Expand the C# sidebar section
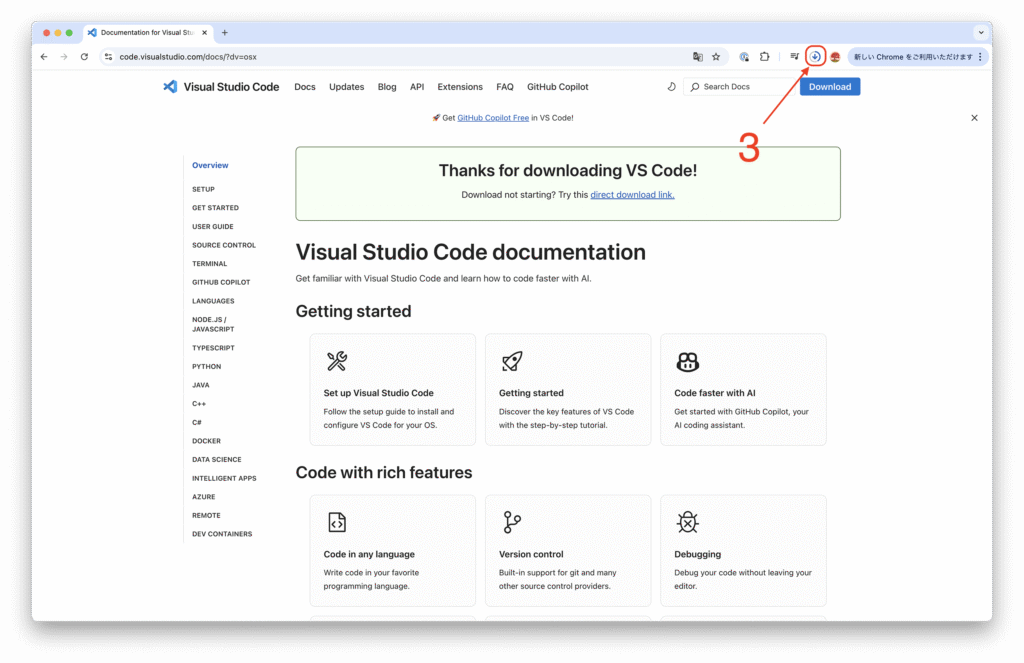This screenshot has width=1024, height=663. [x=197, y=423]
